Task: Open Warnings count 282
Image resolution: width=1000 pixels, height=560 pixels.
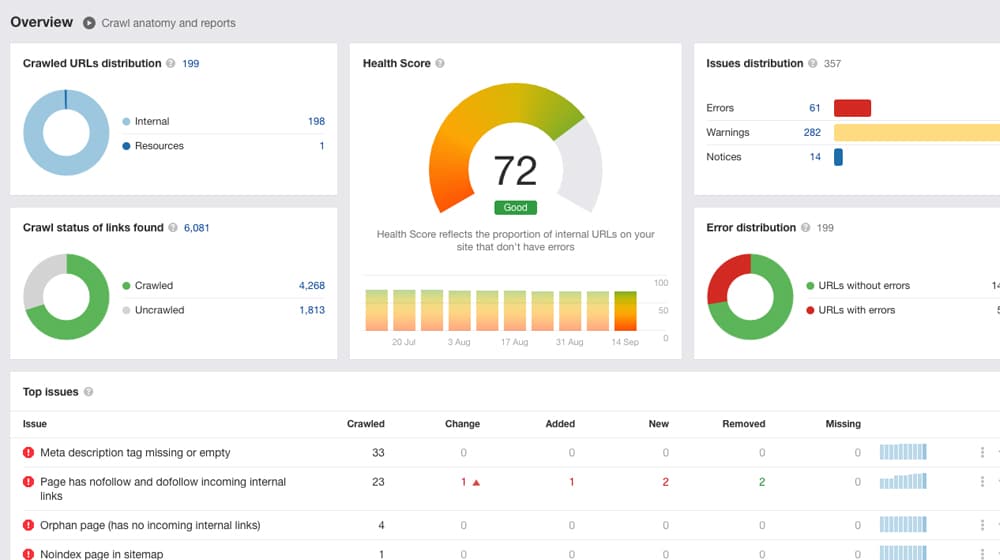Action: click(x=812, y=132)
